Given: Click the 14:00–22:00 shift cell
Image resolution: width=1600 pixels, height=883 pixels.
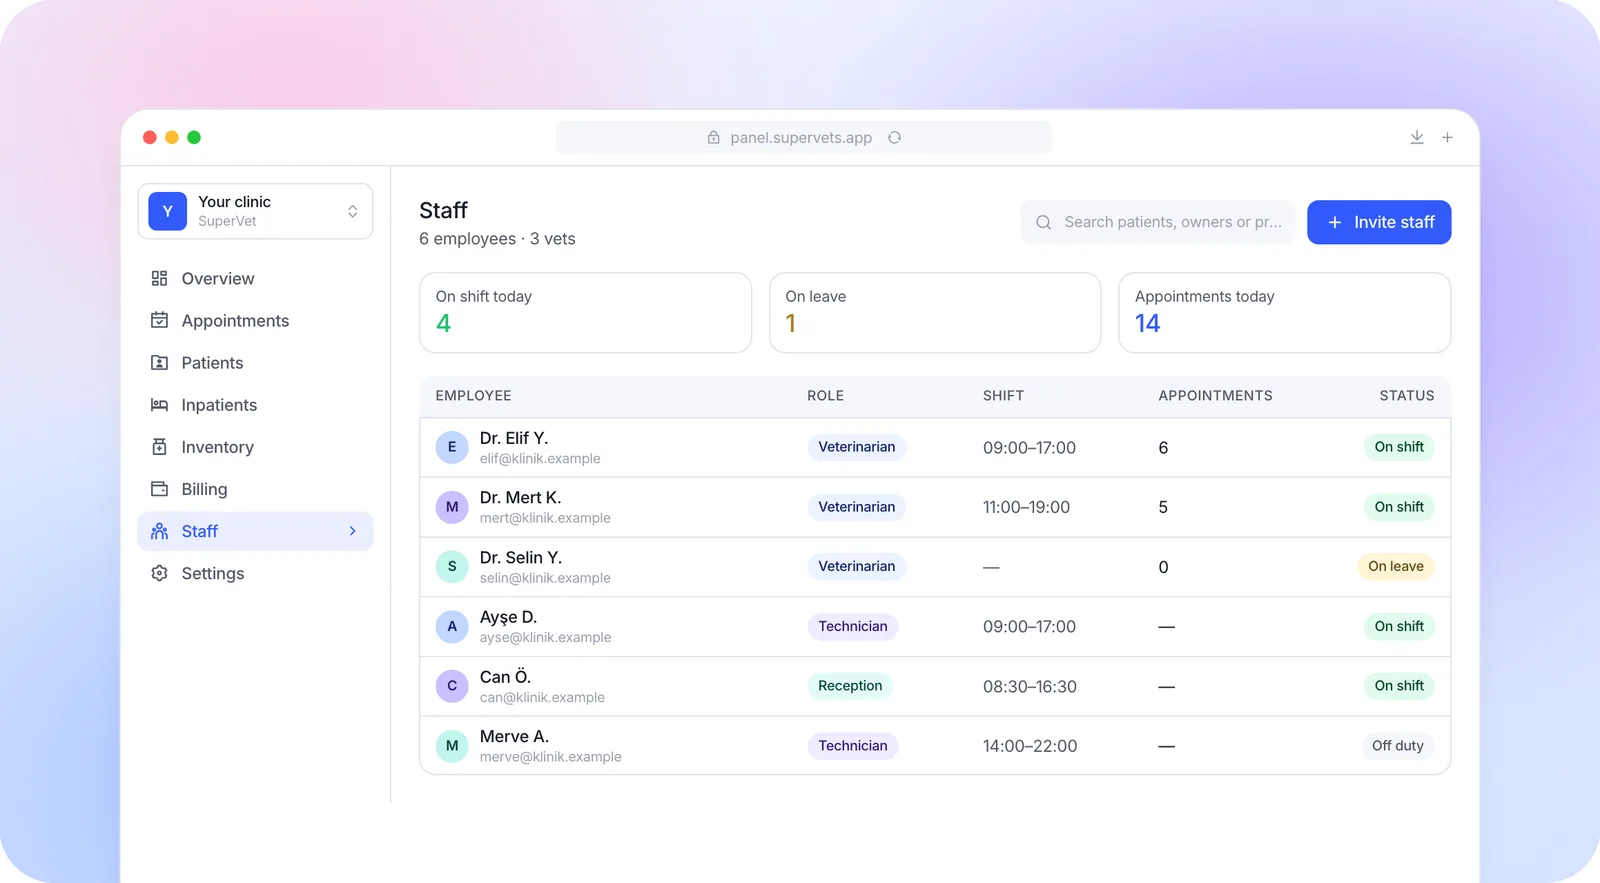Looking at the screenshot, I should tap(1030, 746).
